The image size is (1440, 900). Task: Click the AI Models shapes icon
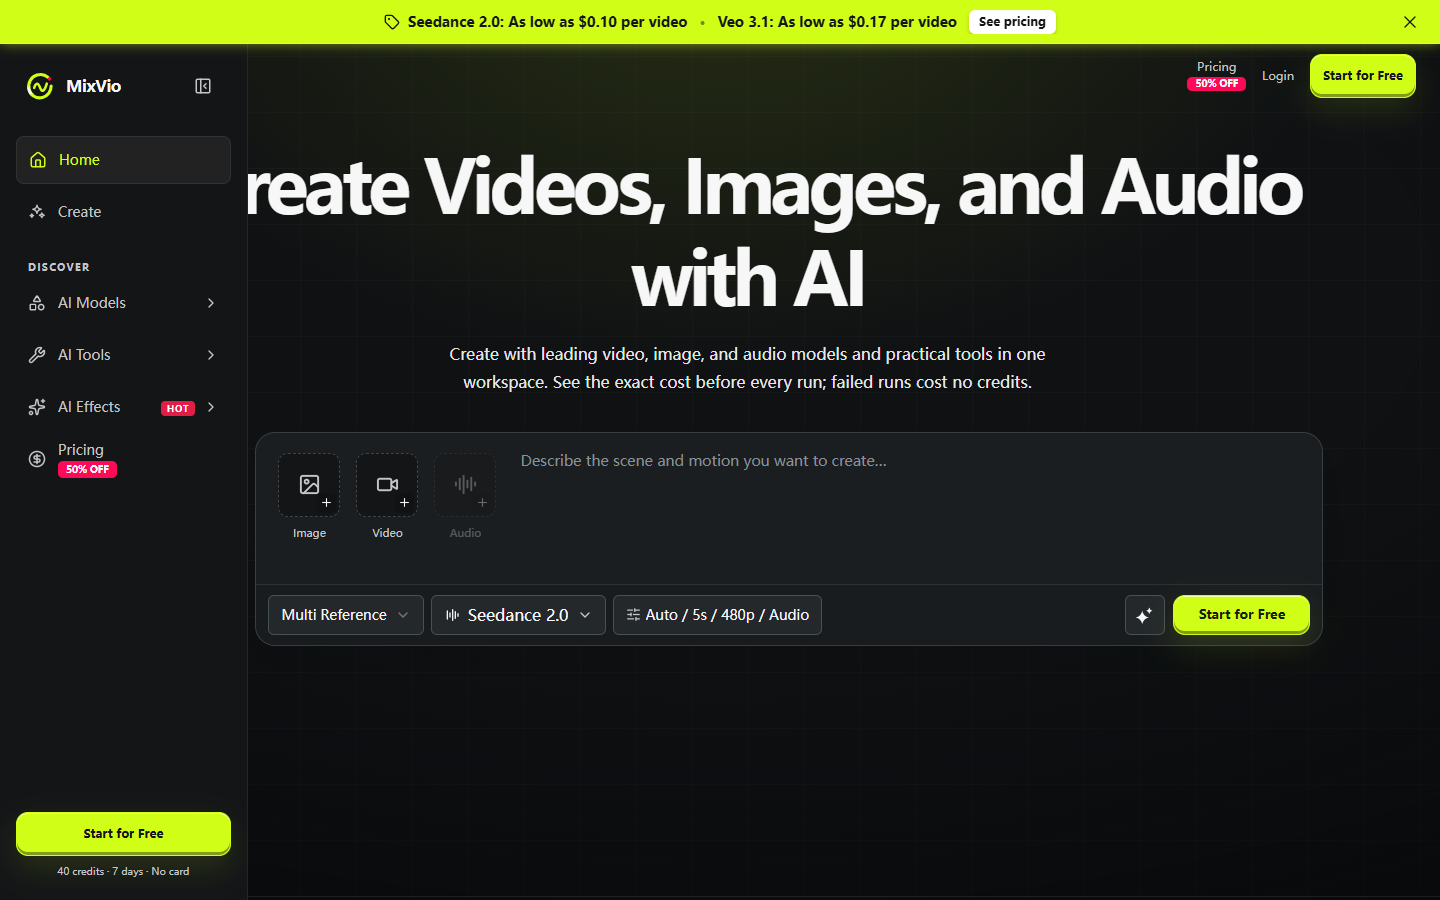[37, 303]
